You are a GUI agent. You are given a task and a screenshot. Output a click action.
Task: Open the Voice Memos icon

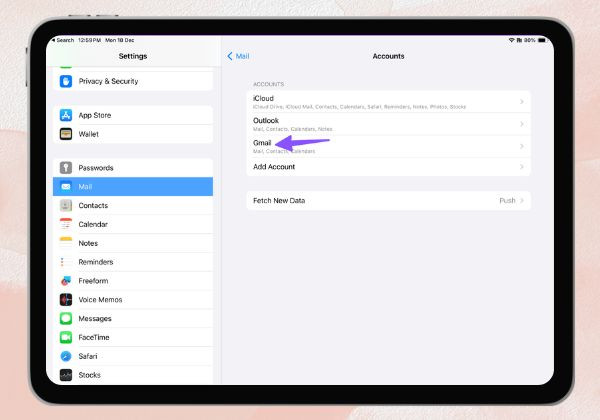[66, 300]
